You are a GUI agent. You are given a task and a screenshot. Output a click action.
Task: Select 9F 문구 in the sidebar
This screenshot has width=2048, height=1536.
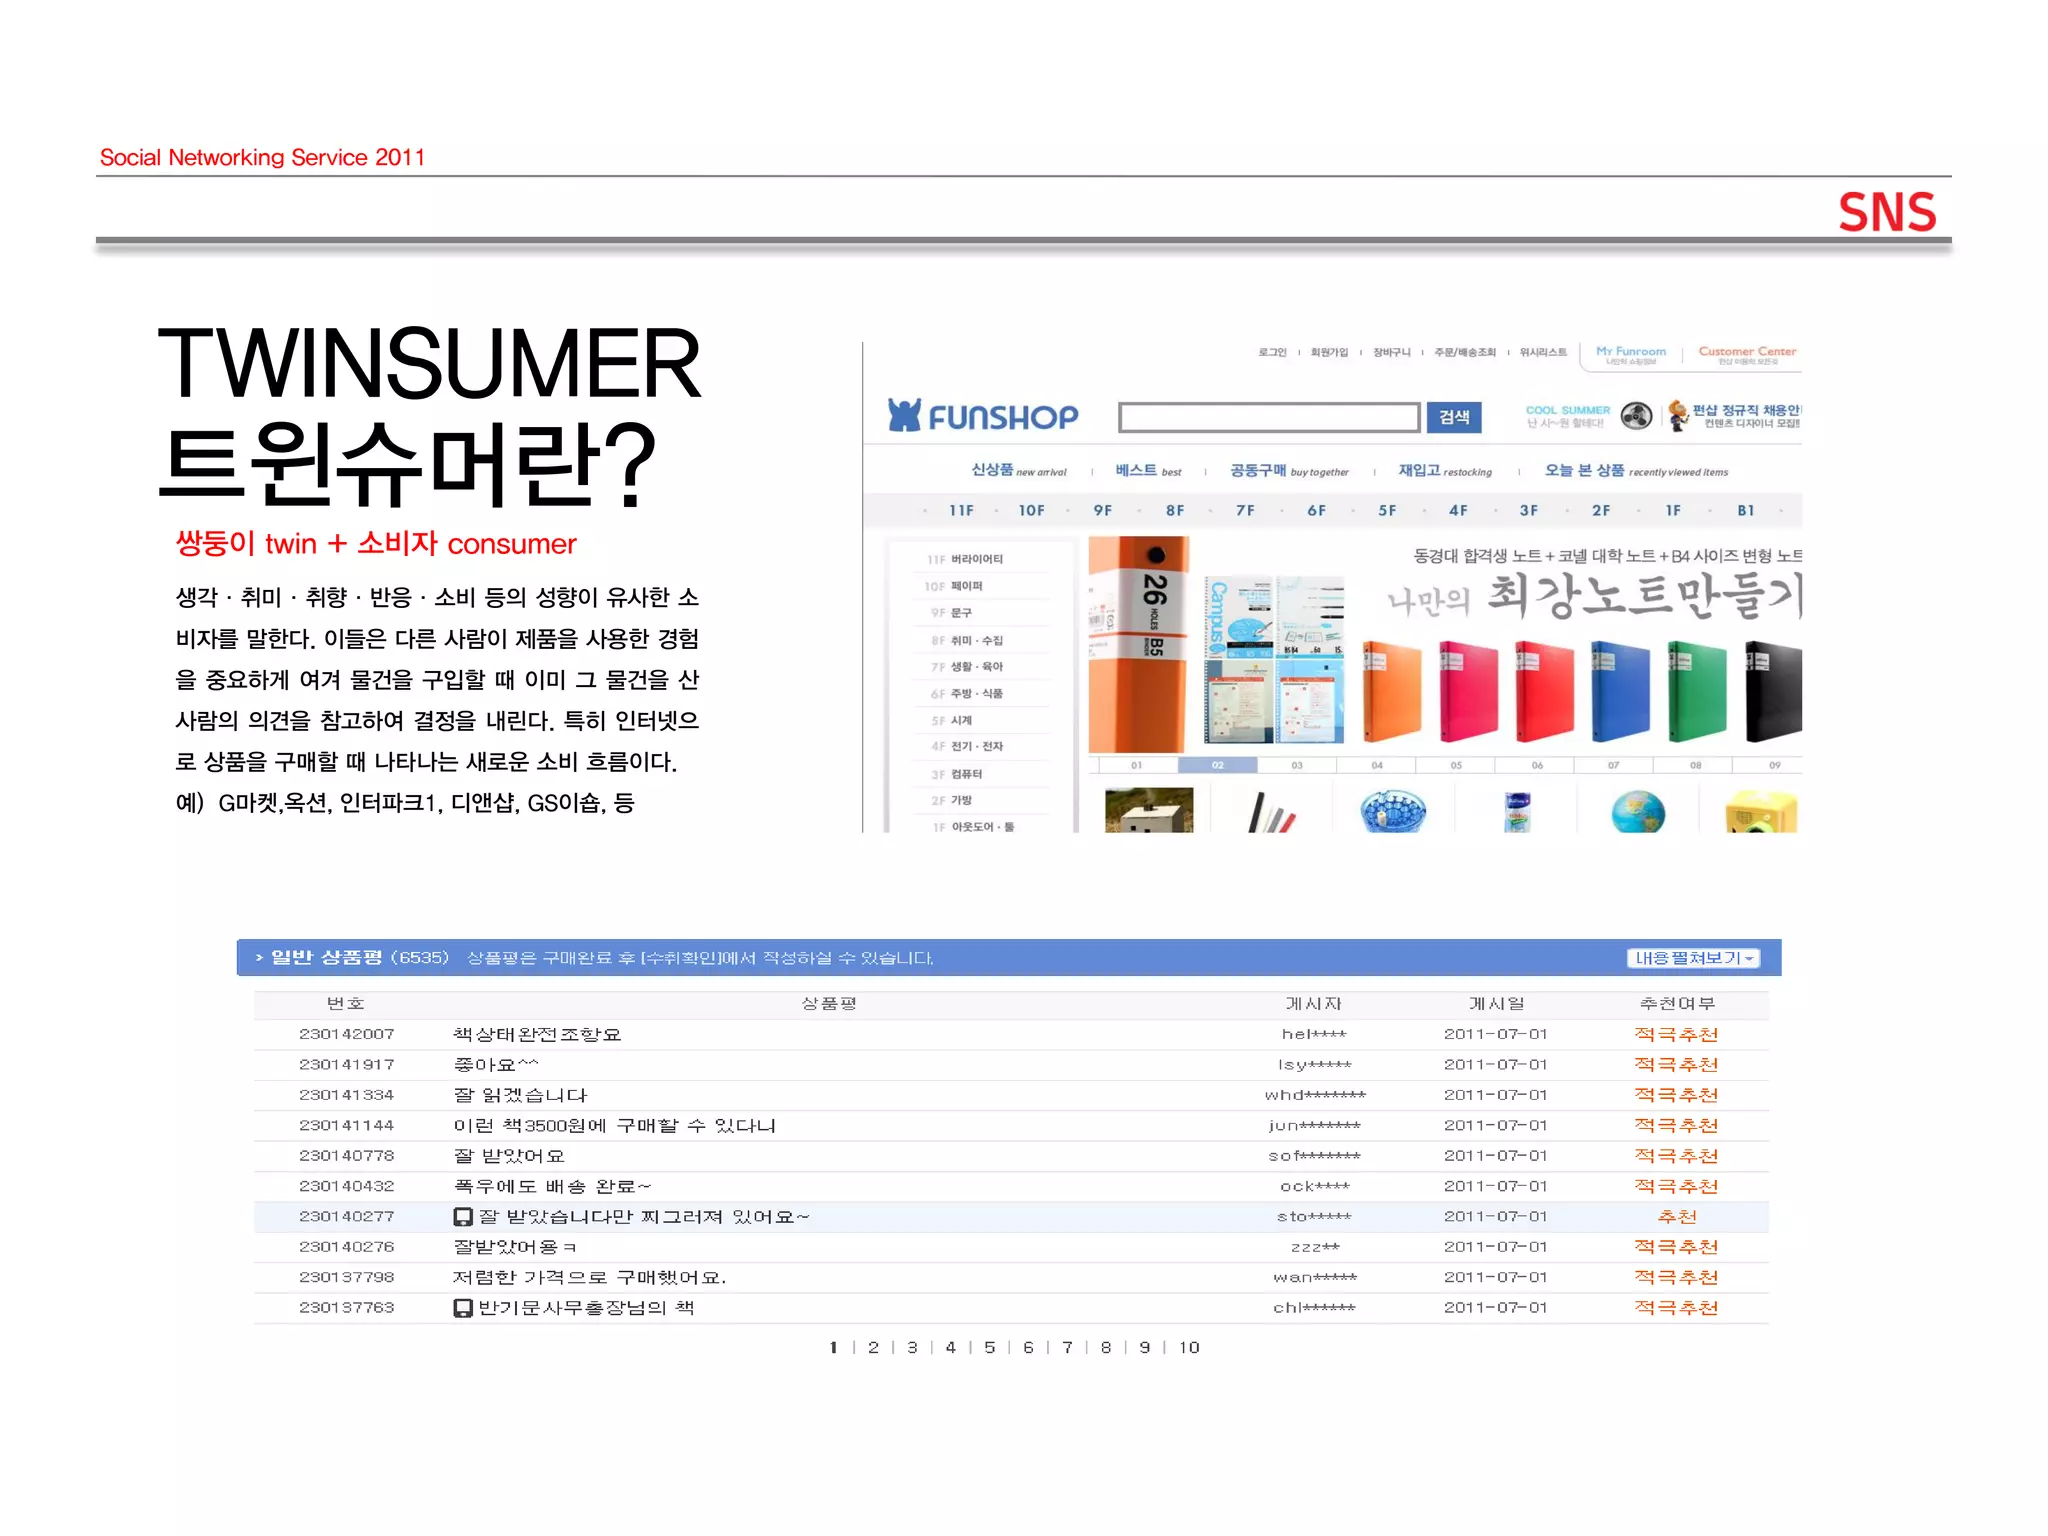coord(951,612)
